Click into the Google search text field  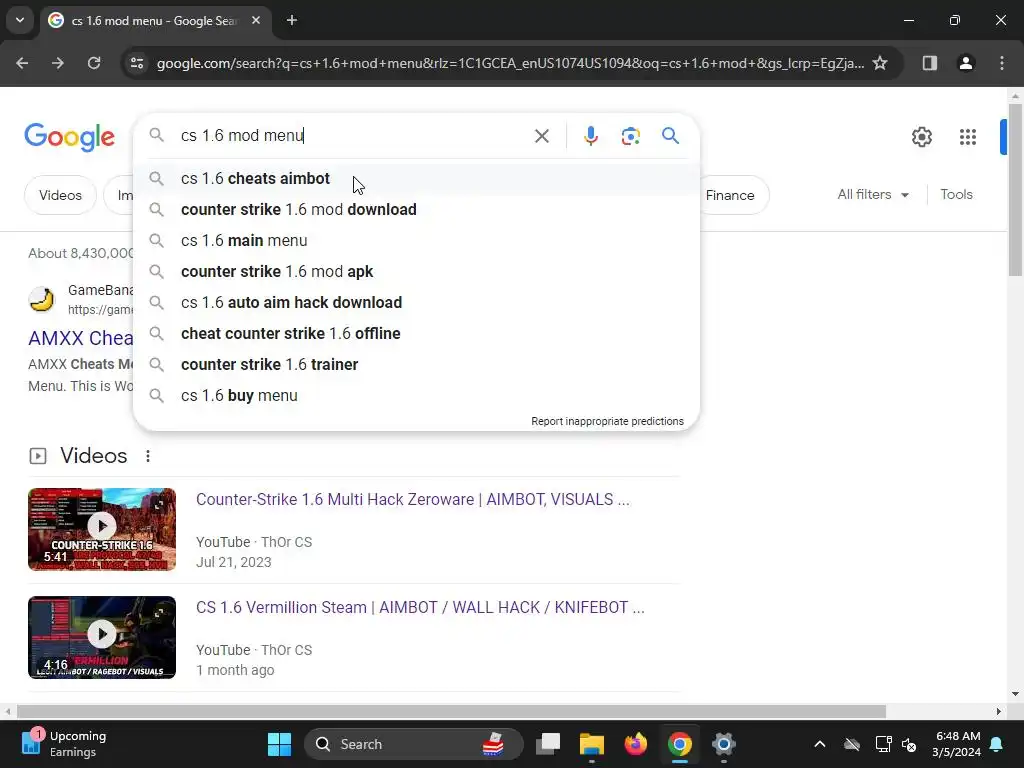click(353, 136)
